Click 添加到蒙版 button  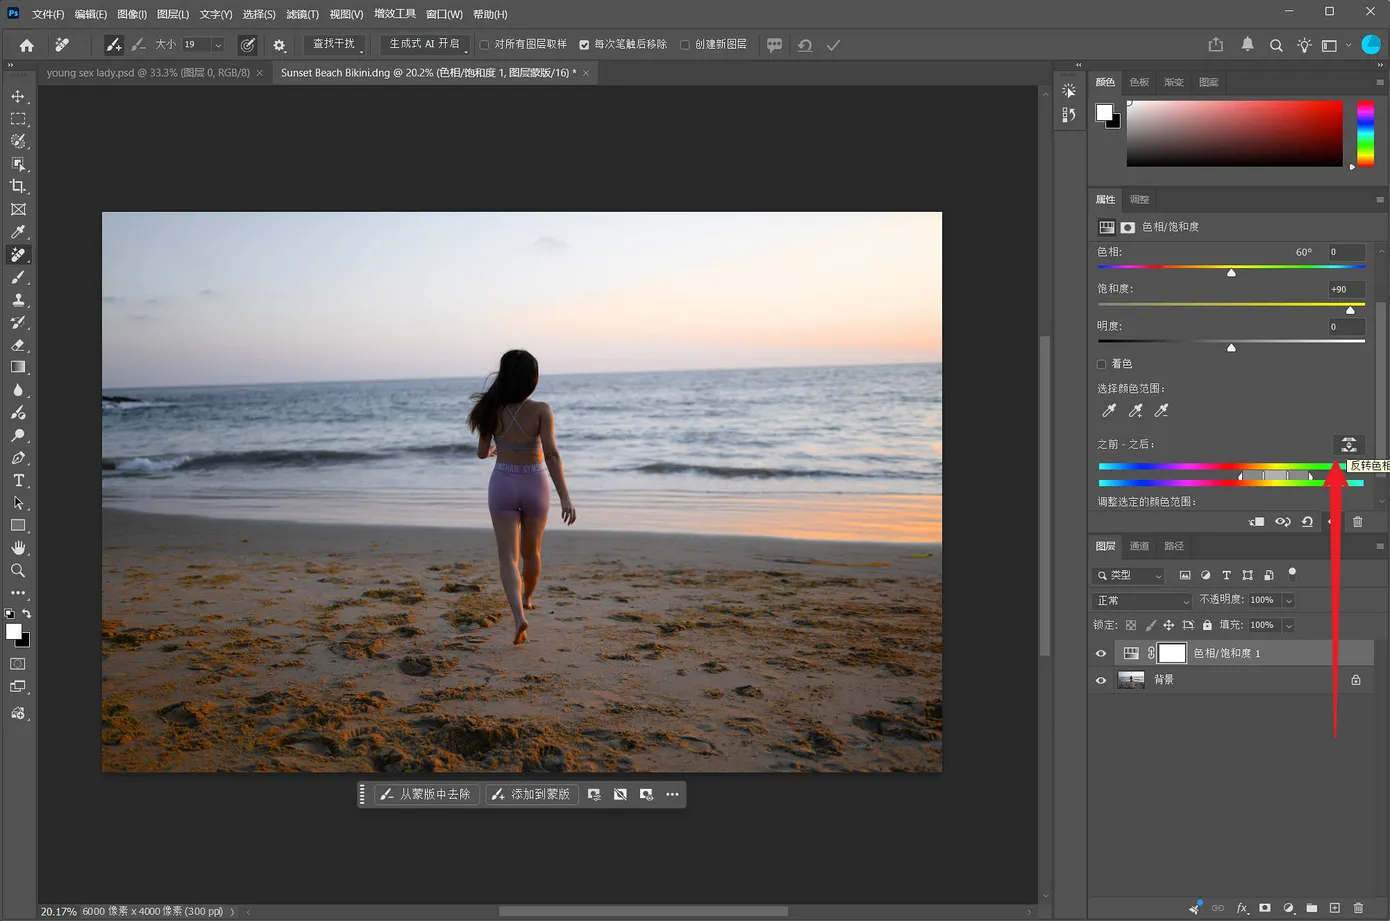tap(531, 794)
